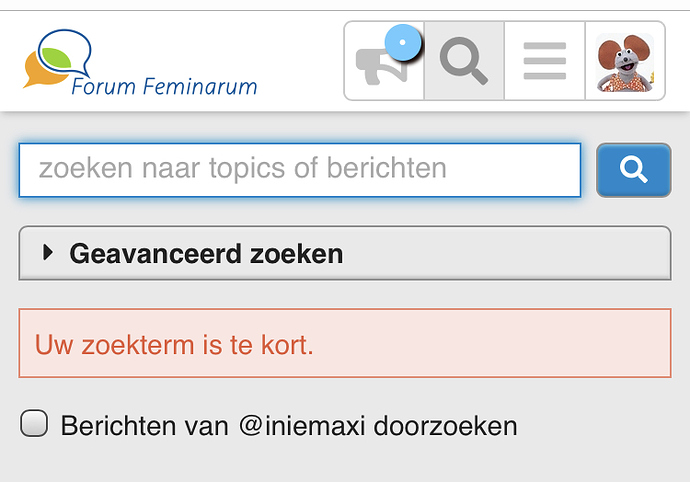Screen dimensions: 690x482
Task: Click the blue search submit button
Action: click(x=634, y=170)
